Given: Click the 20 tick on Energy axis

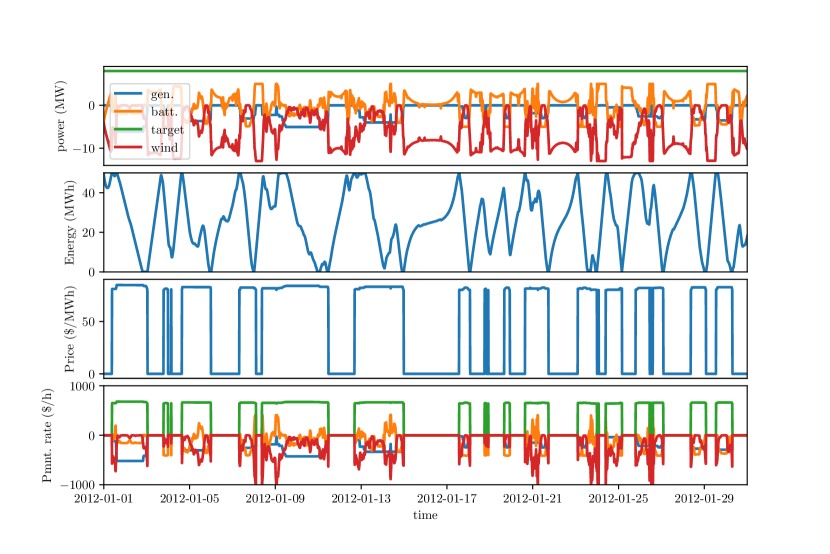Looking at the screenshot, I should pyautogui.click(x=89, y=233).
